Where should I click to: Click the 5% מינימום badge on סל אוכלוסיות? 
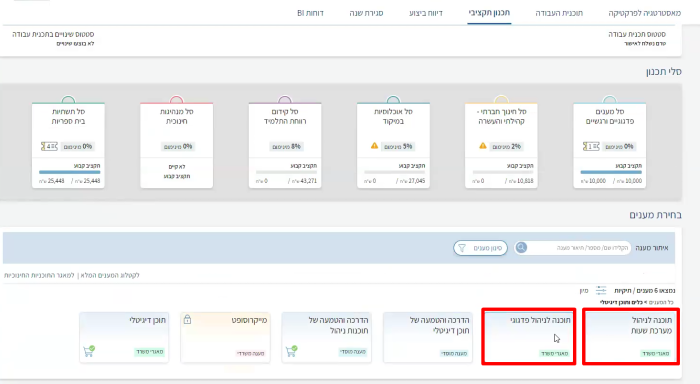click(x=398, y=146)
